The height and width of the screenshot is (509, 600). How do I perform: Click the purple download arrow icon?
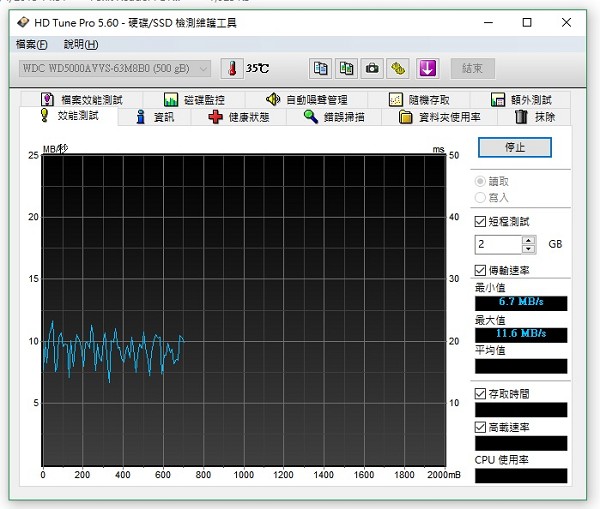pos(427,69)
